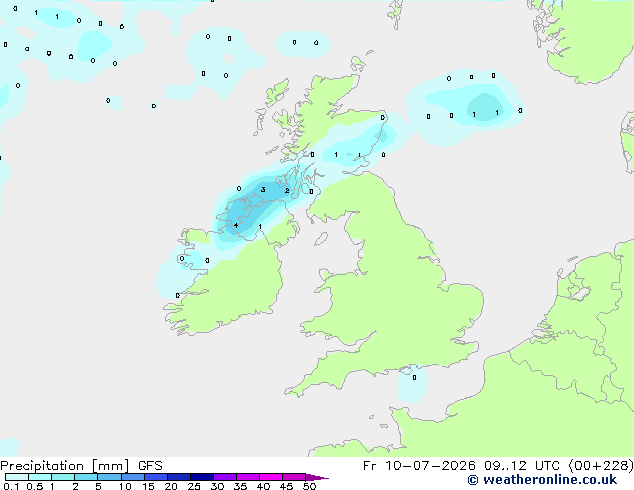634x490 pixels.
Task: Click the '(00+228)' forecast offset text
Action: 601,466
